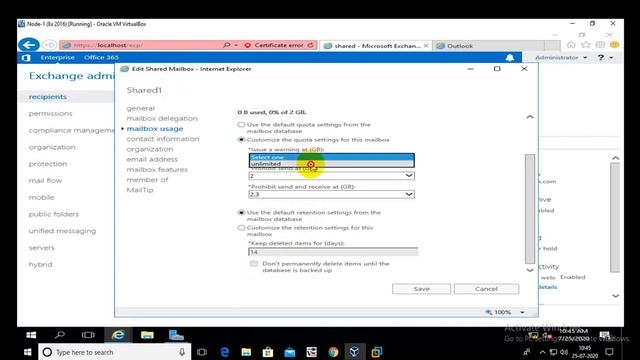Open Server Manager in the VM taskbar

click(176, 335)
